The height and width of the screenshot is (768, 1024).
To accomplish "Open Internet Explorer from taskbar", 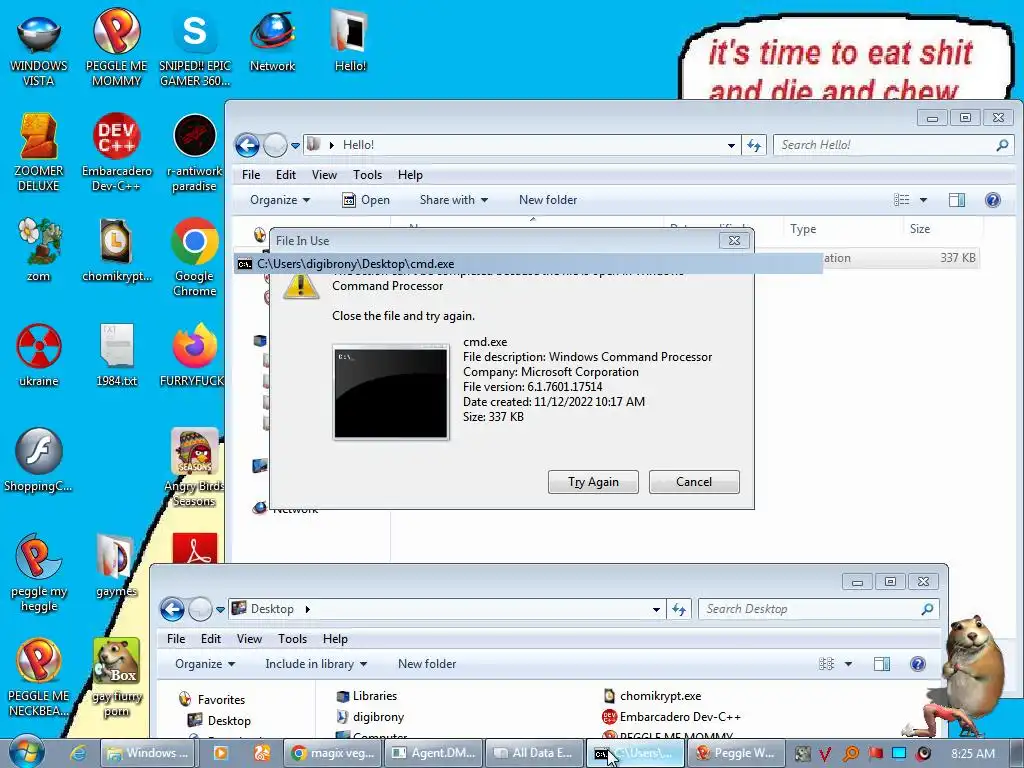I will pyautogui.click(x=78, y=753).
